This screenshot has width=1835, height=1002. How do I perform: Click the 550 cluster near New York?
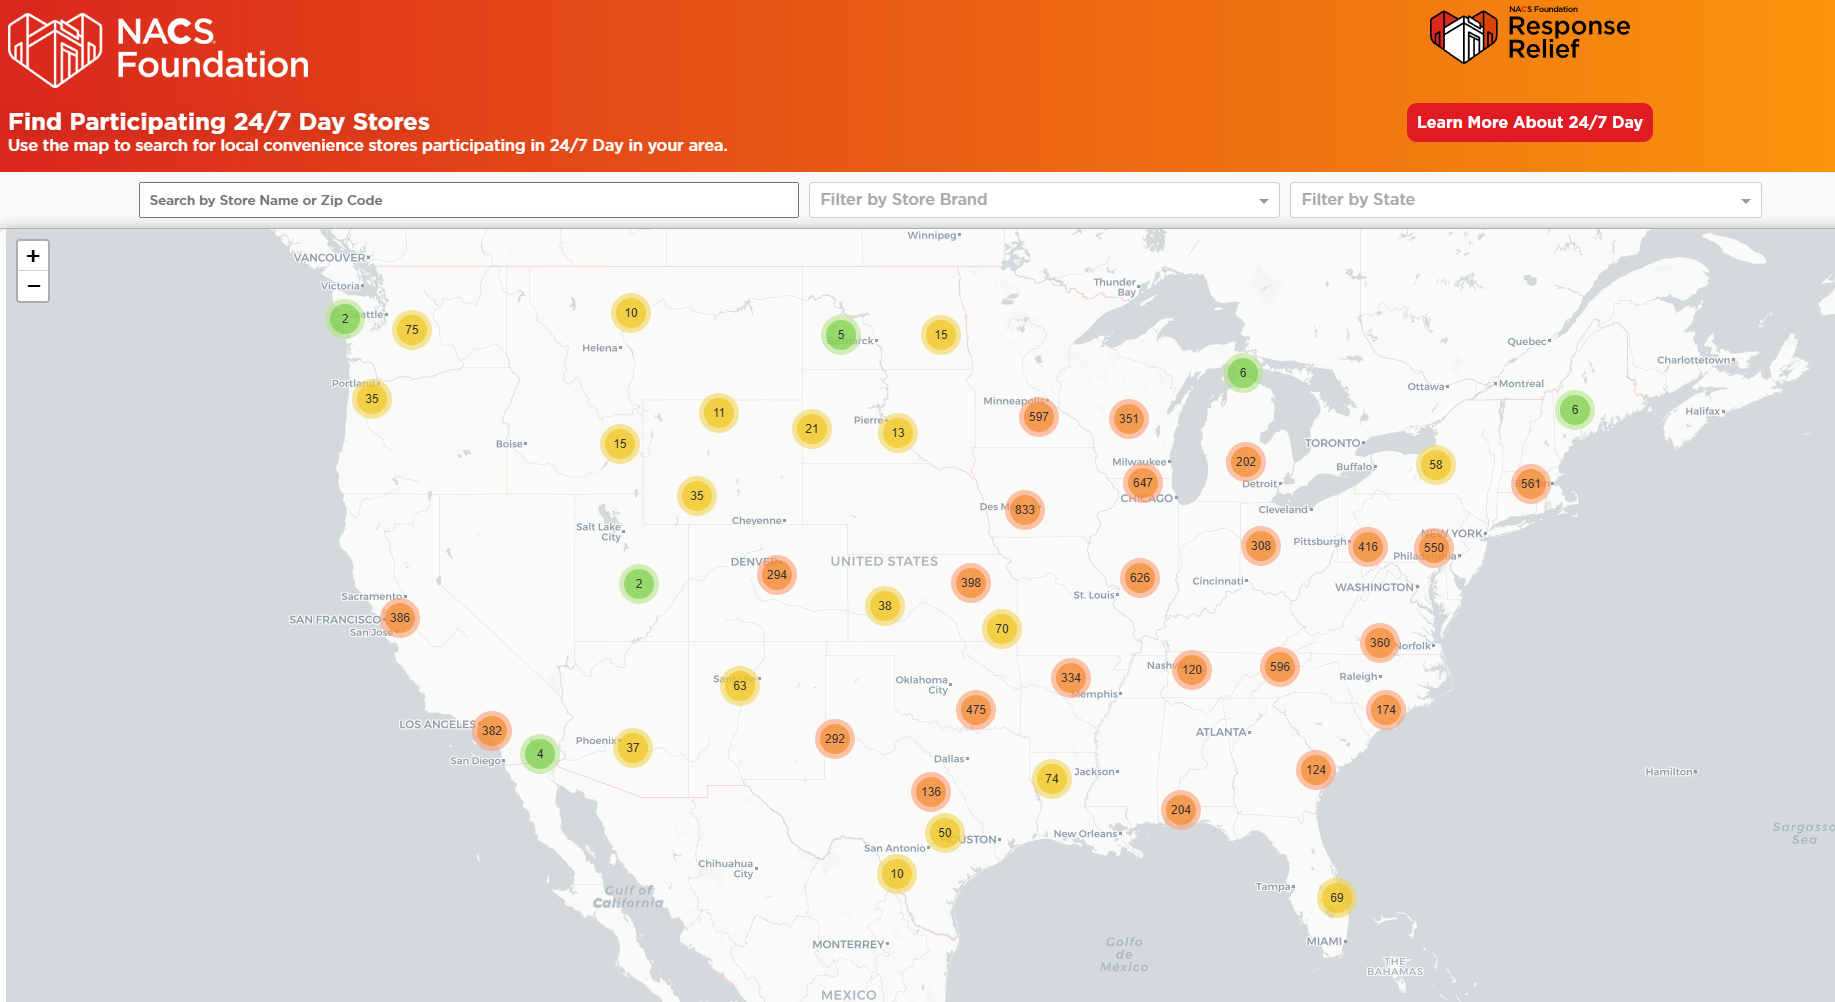tap(1434, 548)
